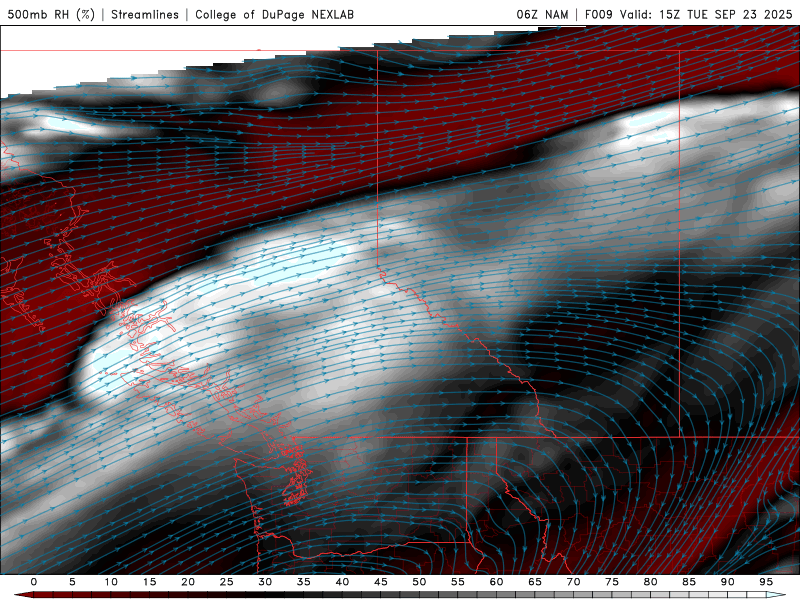800x600 pixels.
Task: Click the "10" label on the color scale
Action: point(111,582)
